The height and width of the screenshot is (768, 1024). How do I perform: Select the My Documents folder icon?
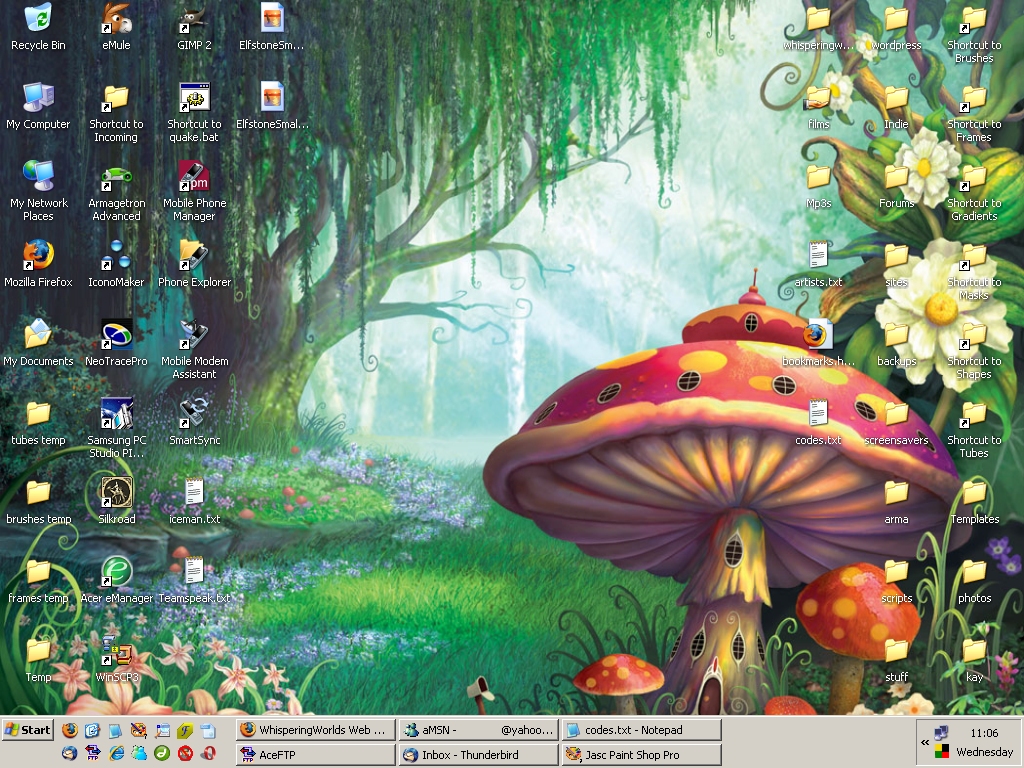(x=38, y=343)
